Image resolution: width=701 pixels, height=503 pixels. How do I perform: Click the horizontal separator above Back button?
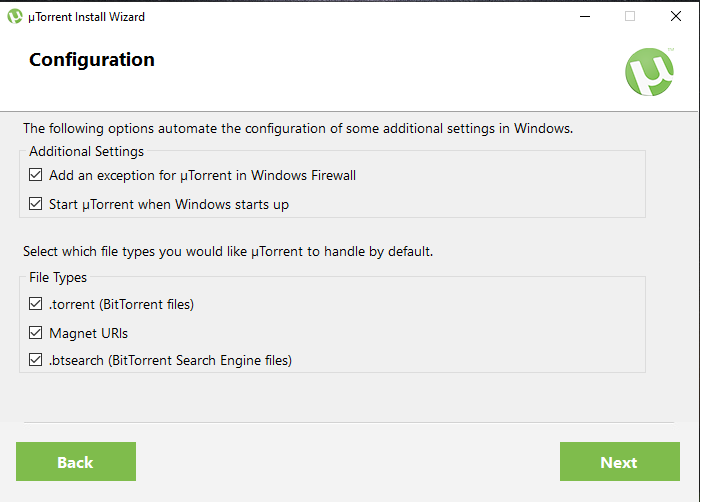[x=349, y=422]
